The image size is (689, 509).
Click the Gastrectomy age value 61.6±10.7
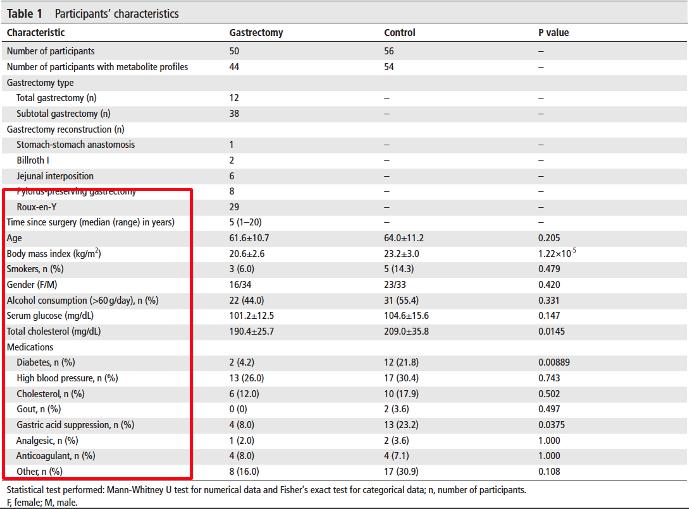click(252, 238)
